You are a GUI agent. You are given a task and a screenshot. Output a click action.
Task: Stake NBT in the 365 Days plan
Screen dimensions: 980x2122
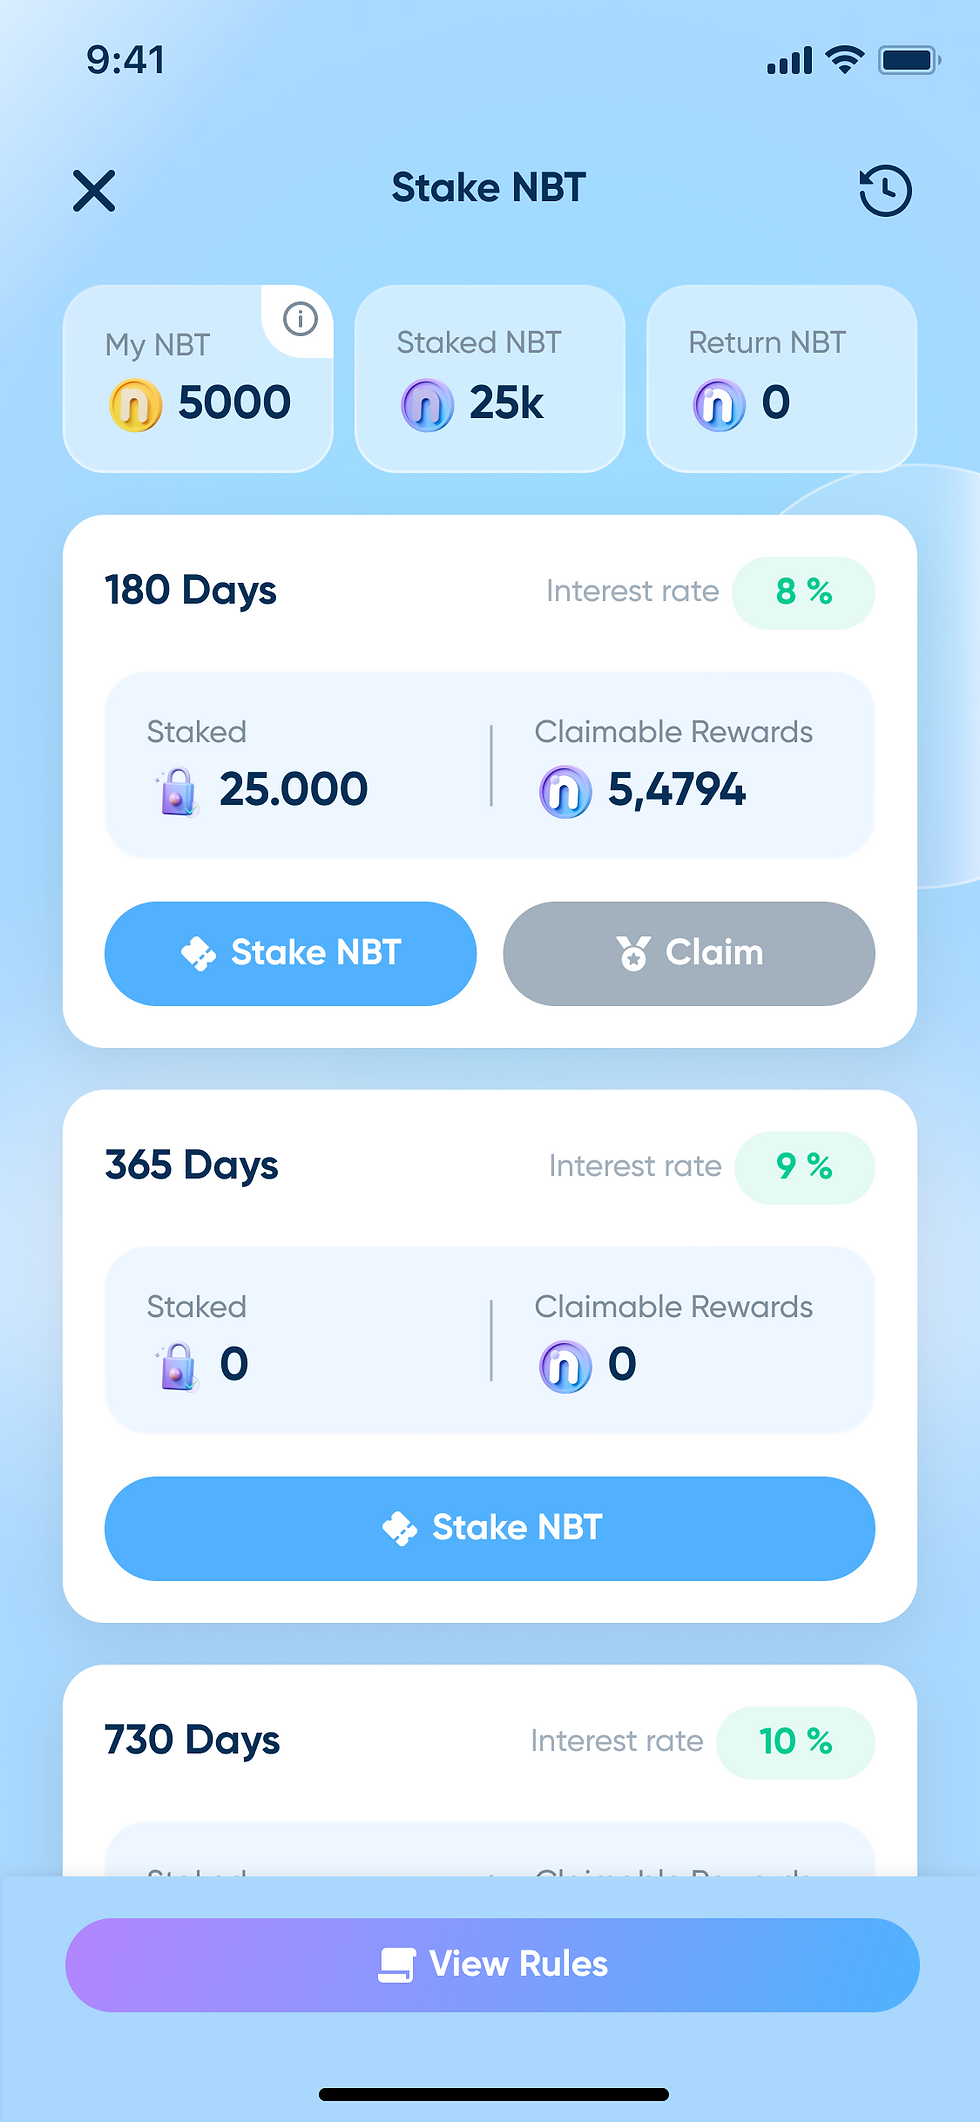tap(490, 1528)
